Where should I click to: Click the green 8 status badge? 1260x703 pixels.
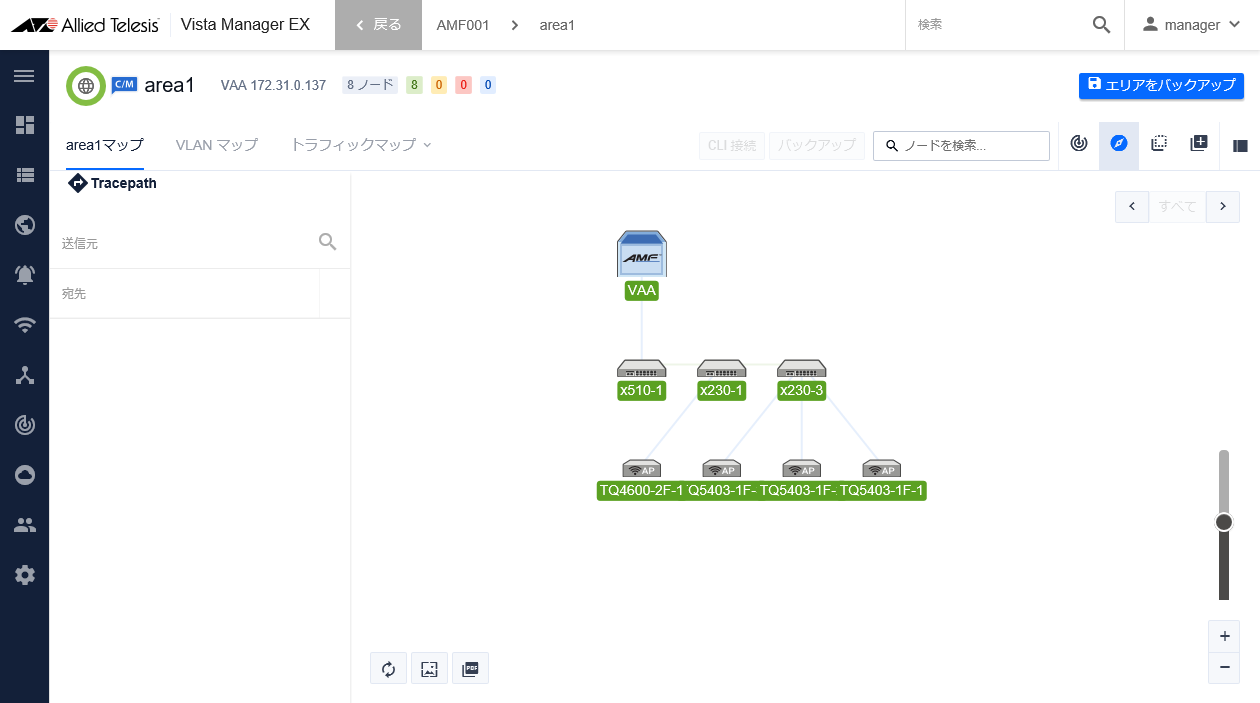pos(414,85)
